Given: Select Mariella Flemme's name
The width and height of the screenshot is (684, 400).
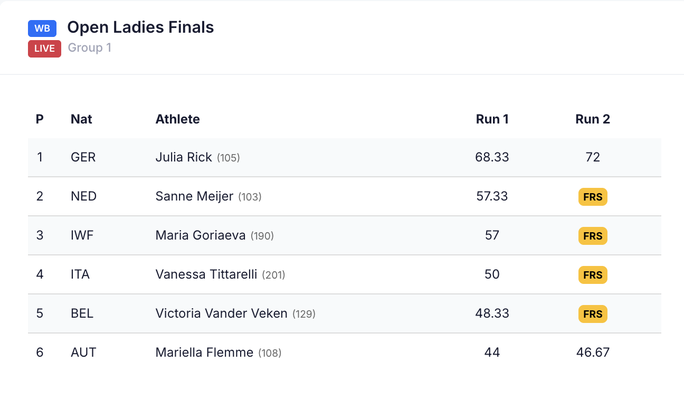Looking at the screenshot, I should [204, 353].
